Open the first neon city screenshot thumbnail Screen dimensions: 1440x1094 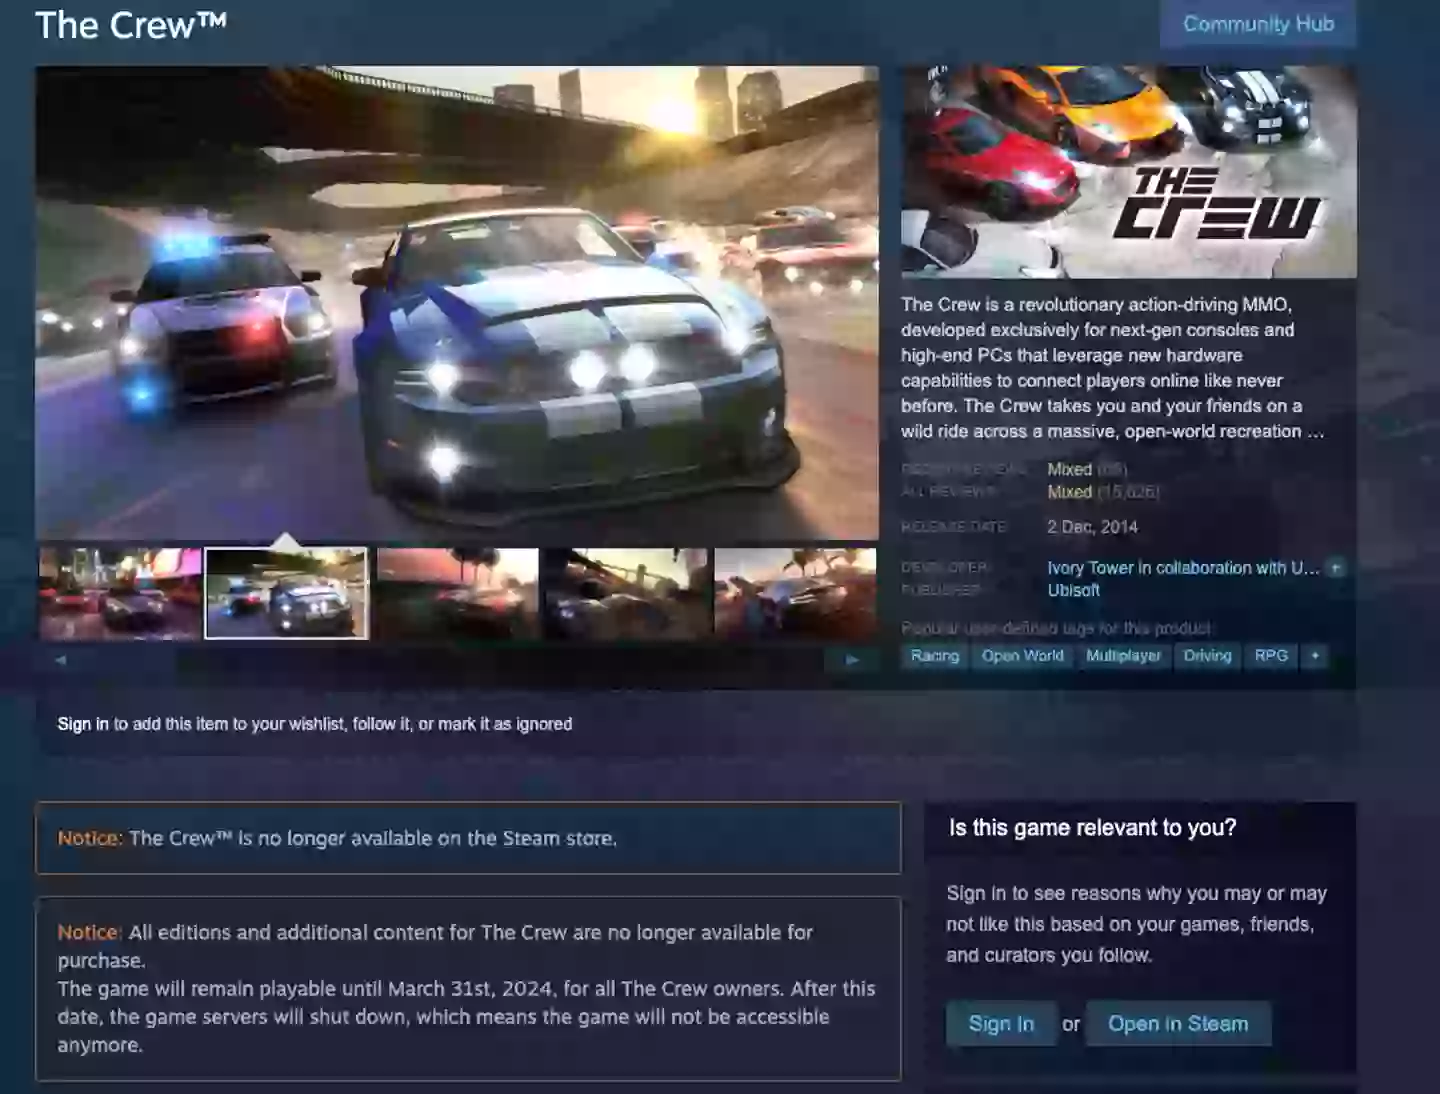click(120, 593)
